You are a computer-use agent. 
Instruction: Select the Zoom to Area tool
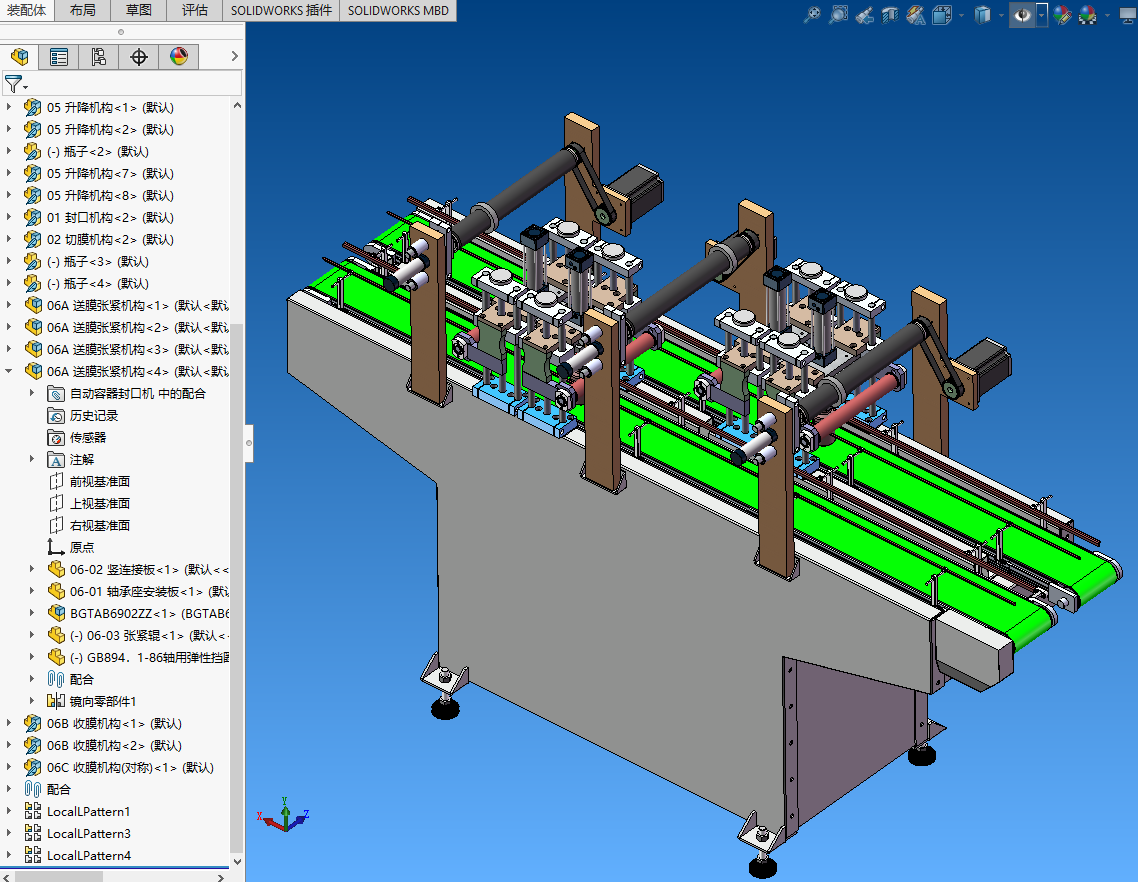pos(838,15)
